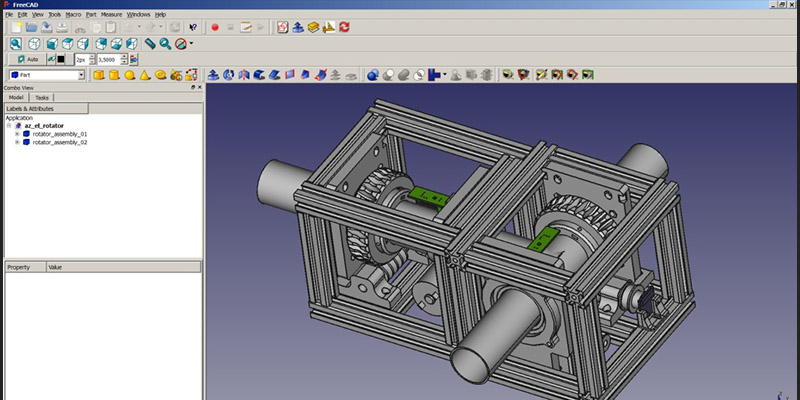800x400 pixels.
Task: Click the red macro record button
Action: point(214,27)
